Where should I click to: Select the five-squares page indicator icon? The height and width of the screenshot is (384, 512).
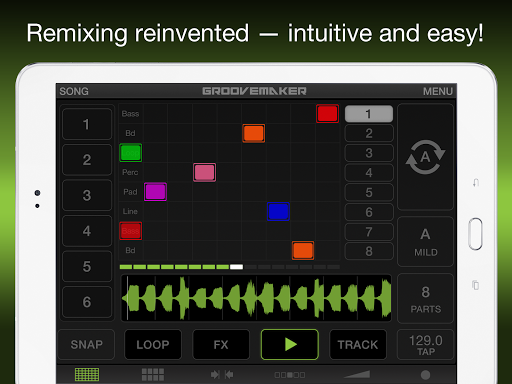pos(290,375)
